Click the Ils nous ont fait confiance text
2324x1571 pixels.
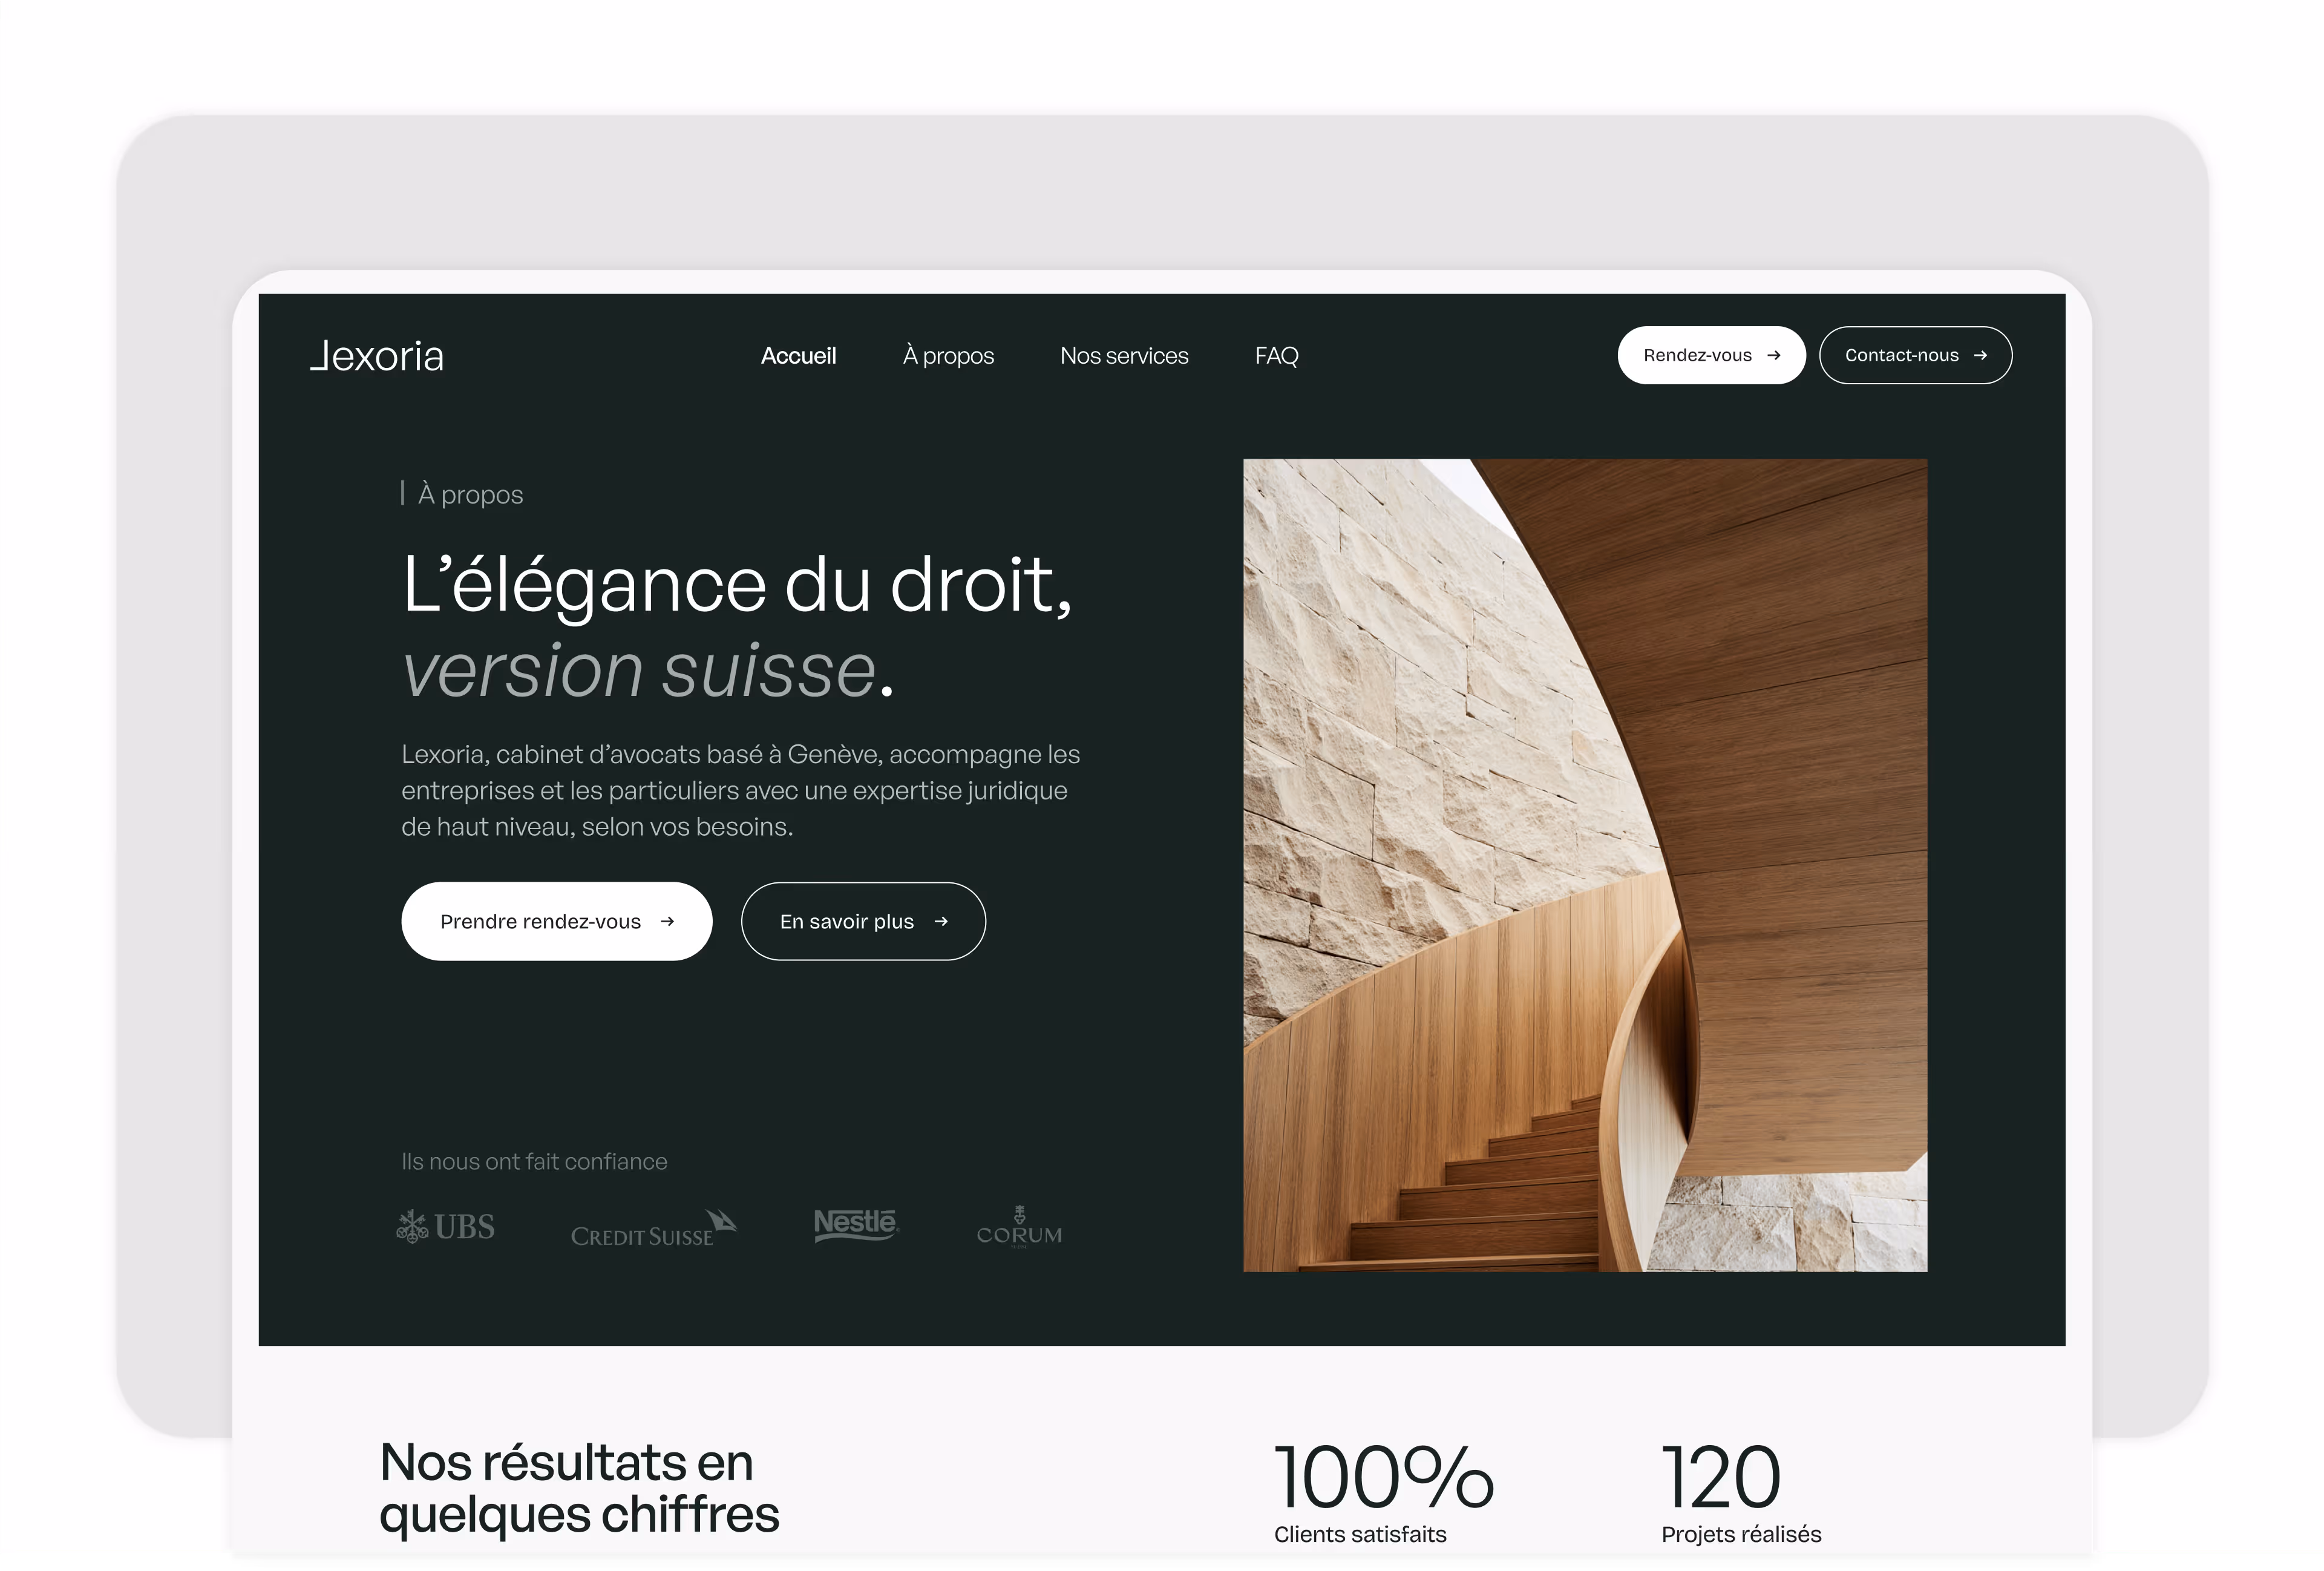click(x=534, y=1161)
